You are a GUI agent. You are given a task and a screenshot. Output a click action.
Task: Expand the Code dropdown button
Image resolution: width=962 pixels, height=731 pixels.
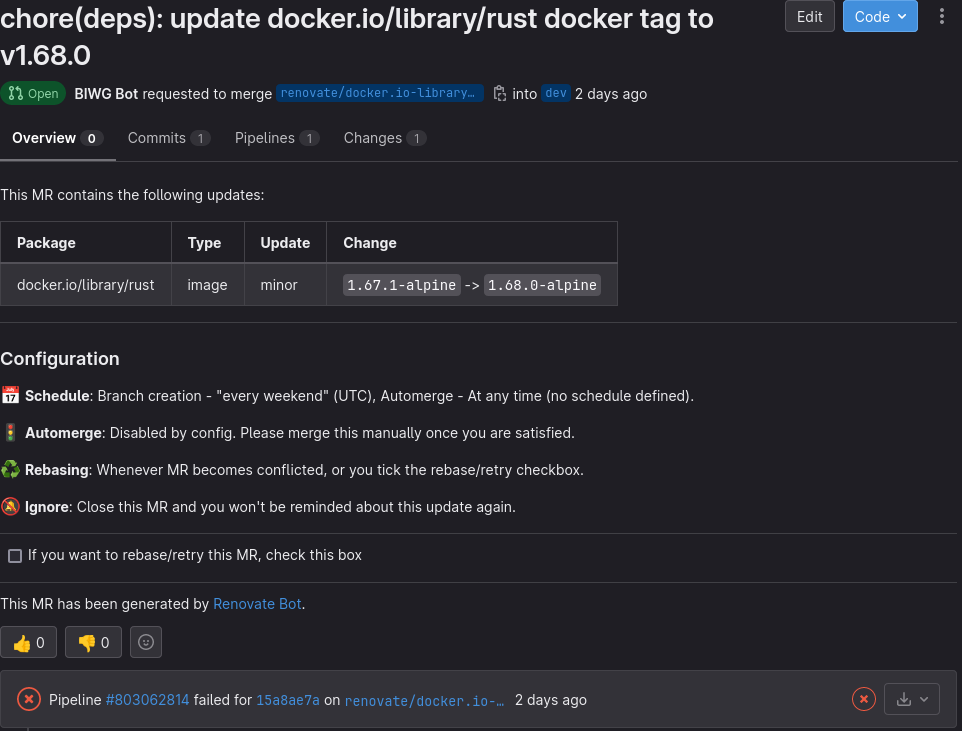880,16
